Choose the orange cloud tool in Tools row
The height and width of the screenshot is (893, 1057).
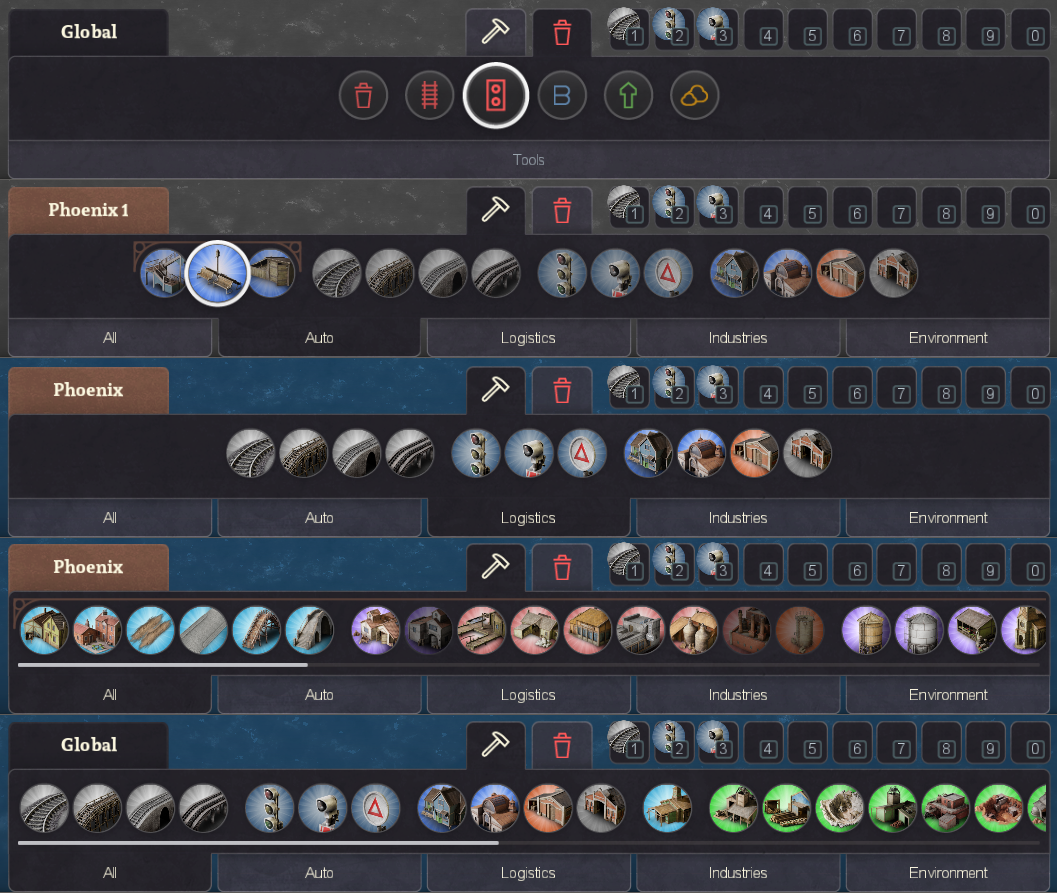click(694, 95)
